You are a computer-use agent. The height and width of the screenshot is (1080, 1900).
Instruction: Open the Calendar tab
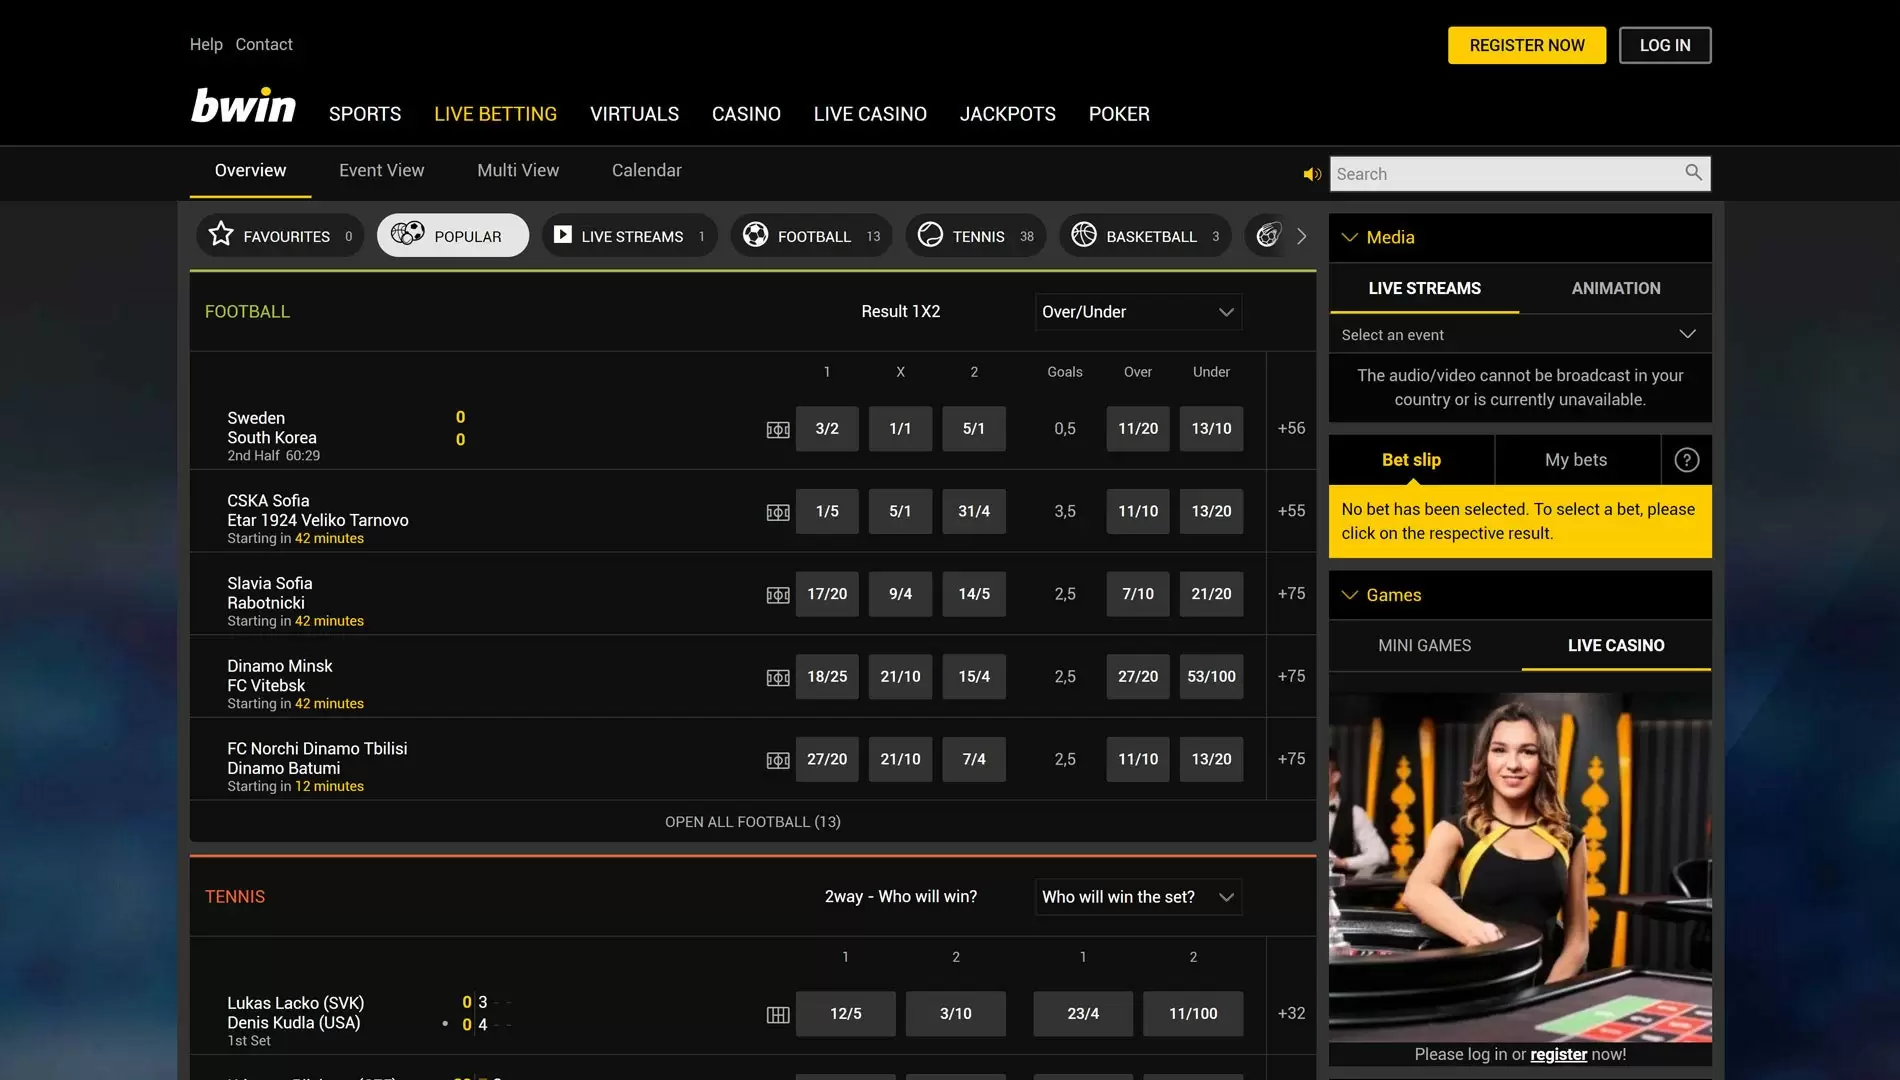point(647,170)
